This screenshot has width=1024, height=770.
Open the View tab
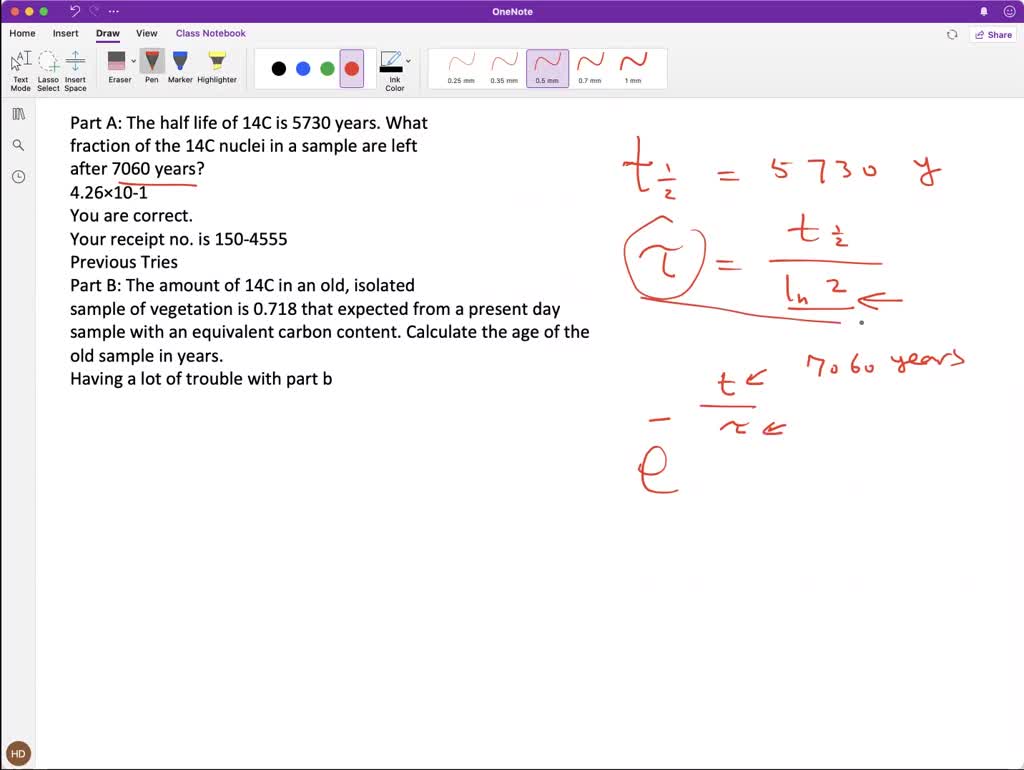[146, 33]
